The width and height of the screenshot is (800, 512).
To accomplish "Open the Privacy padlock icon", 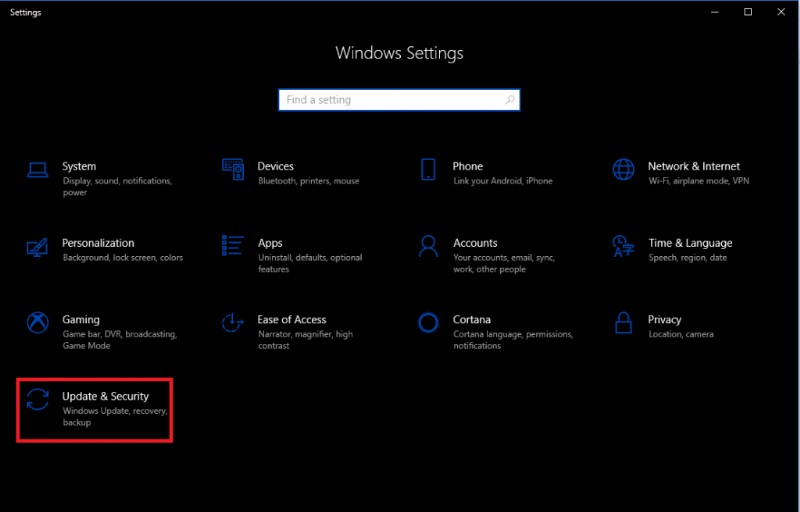I will click(x=623, y=322).
